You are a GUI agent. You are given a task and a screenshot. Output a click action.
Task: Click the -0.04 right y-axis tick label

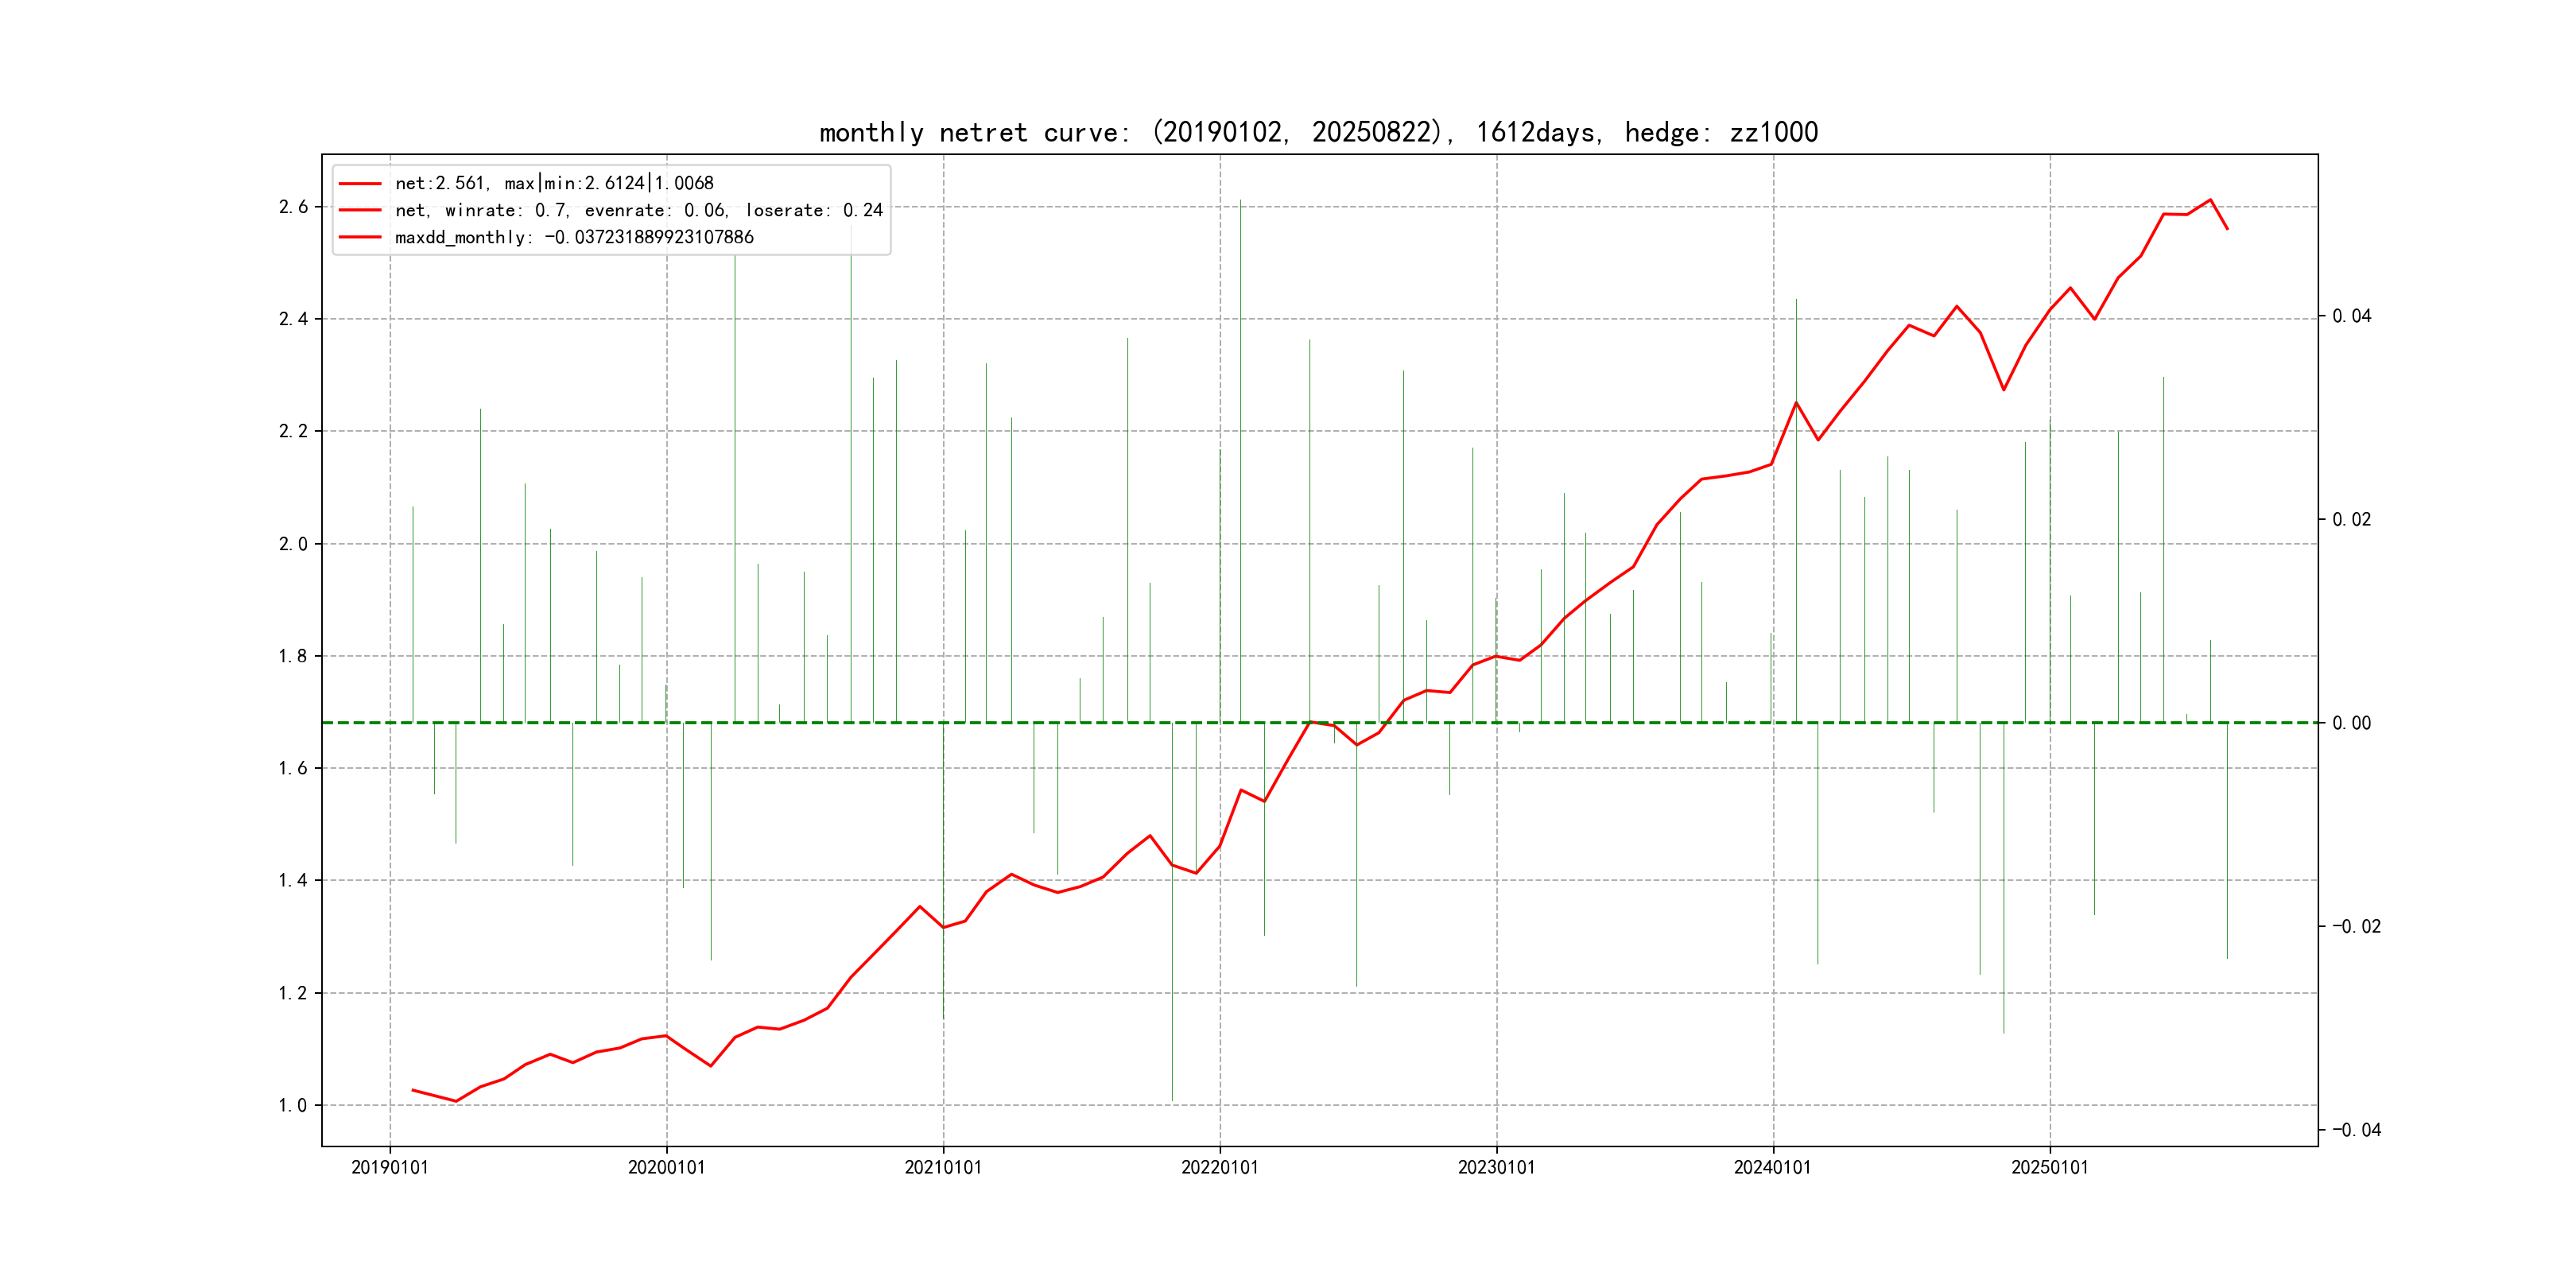[x=2357, y=1130]
